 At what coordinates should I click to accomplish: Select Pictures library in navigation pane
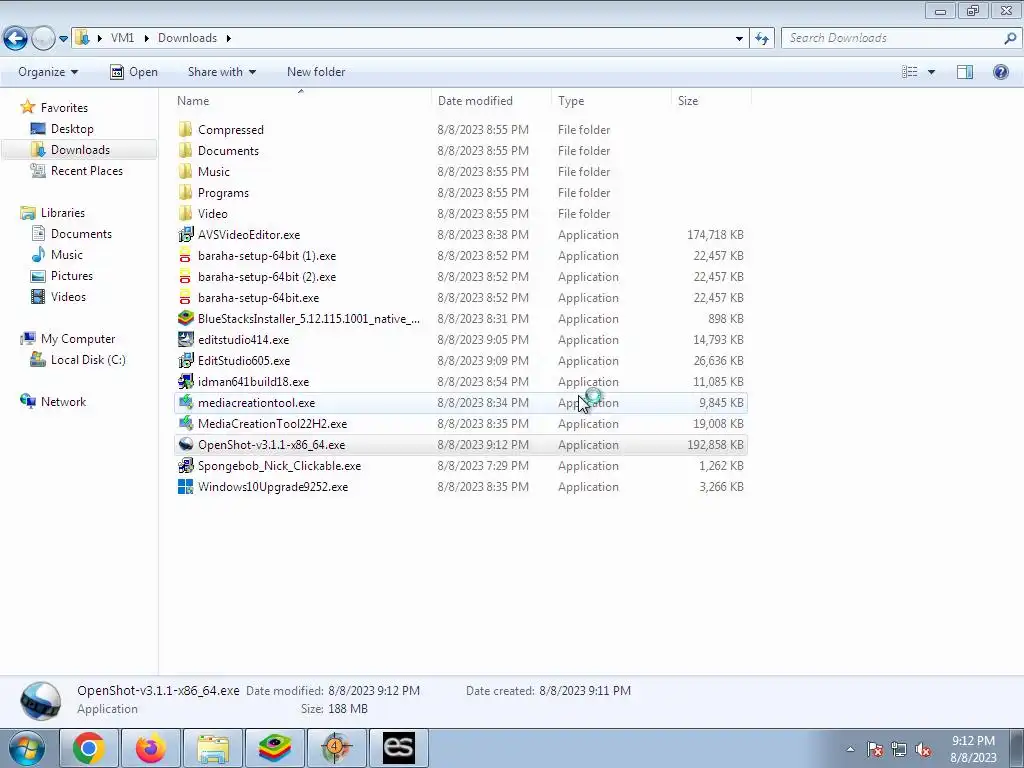(x=71, y=276)
